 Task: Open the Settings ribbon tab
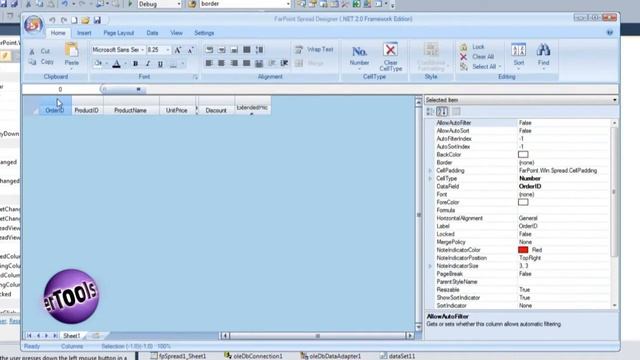pyautogui.click(x=204, y=33)
